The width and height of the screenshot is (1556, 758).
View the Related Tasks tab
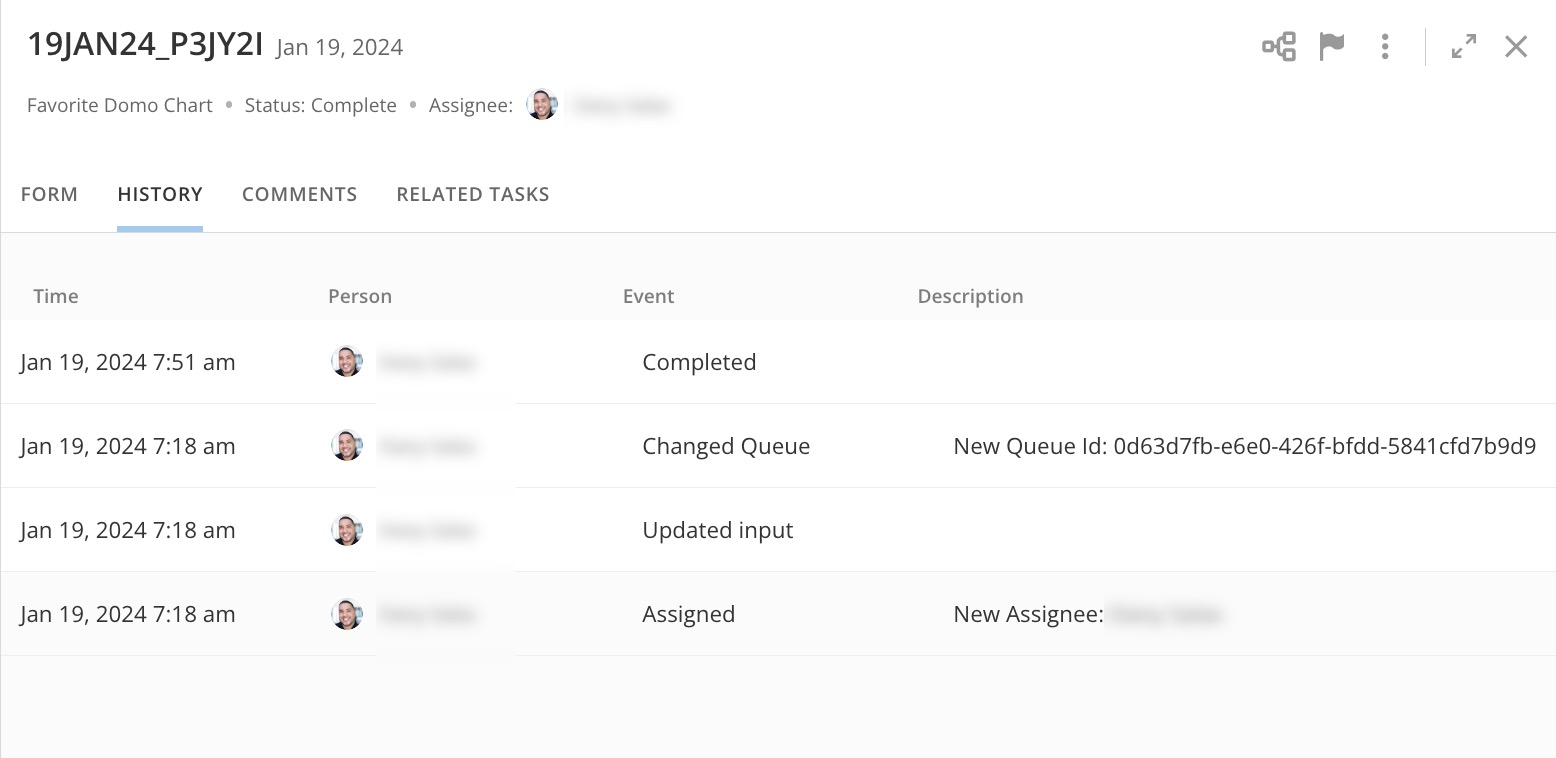[x=473, y=194]
